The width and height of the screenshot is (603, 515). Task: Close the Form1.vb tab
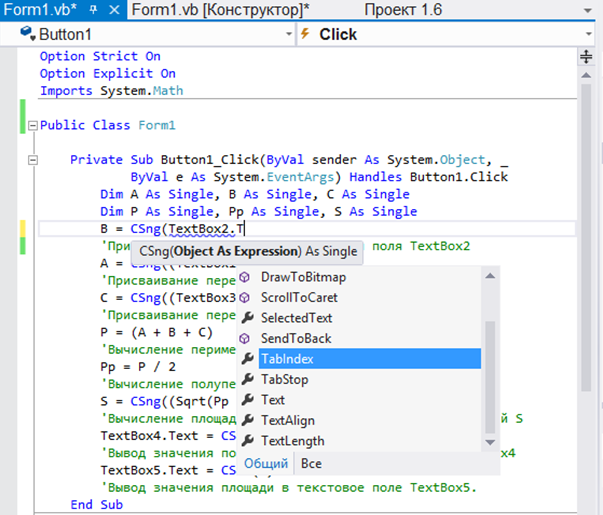(114, 10)
